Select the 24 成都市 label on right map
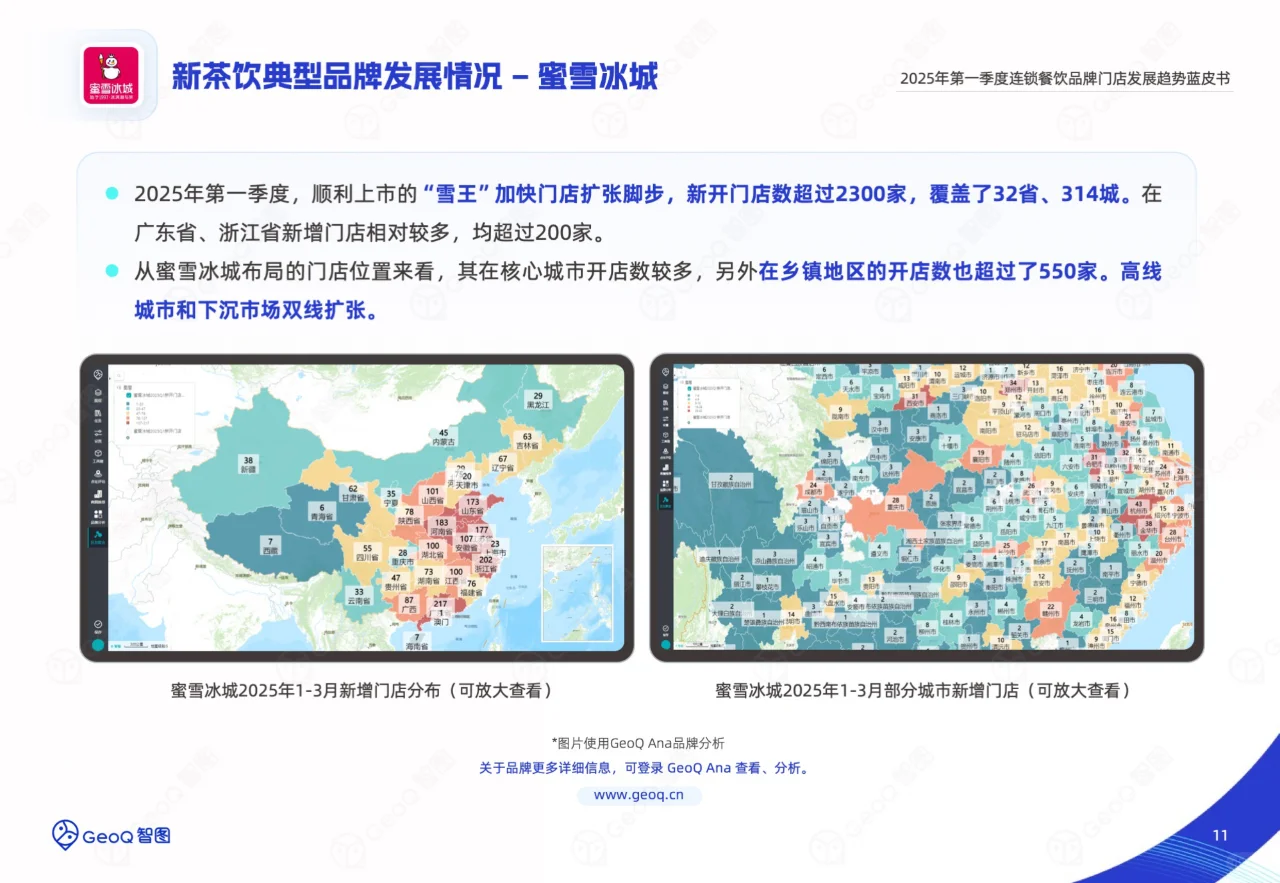1280x883 pixels. coord(812,486)
